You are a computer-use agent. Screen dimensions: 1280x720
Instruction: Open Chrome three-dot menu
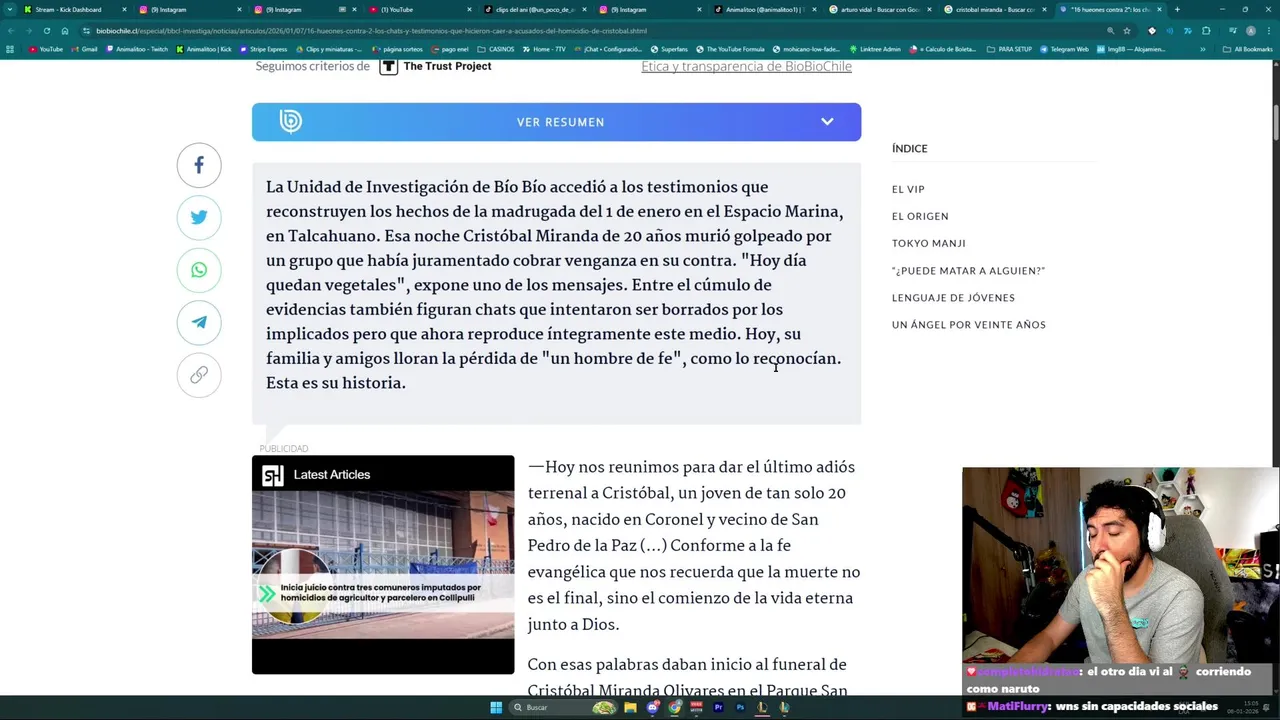tap(1269, 31)
